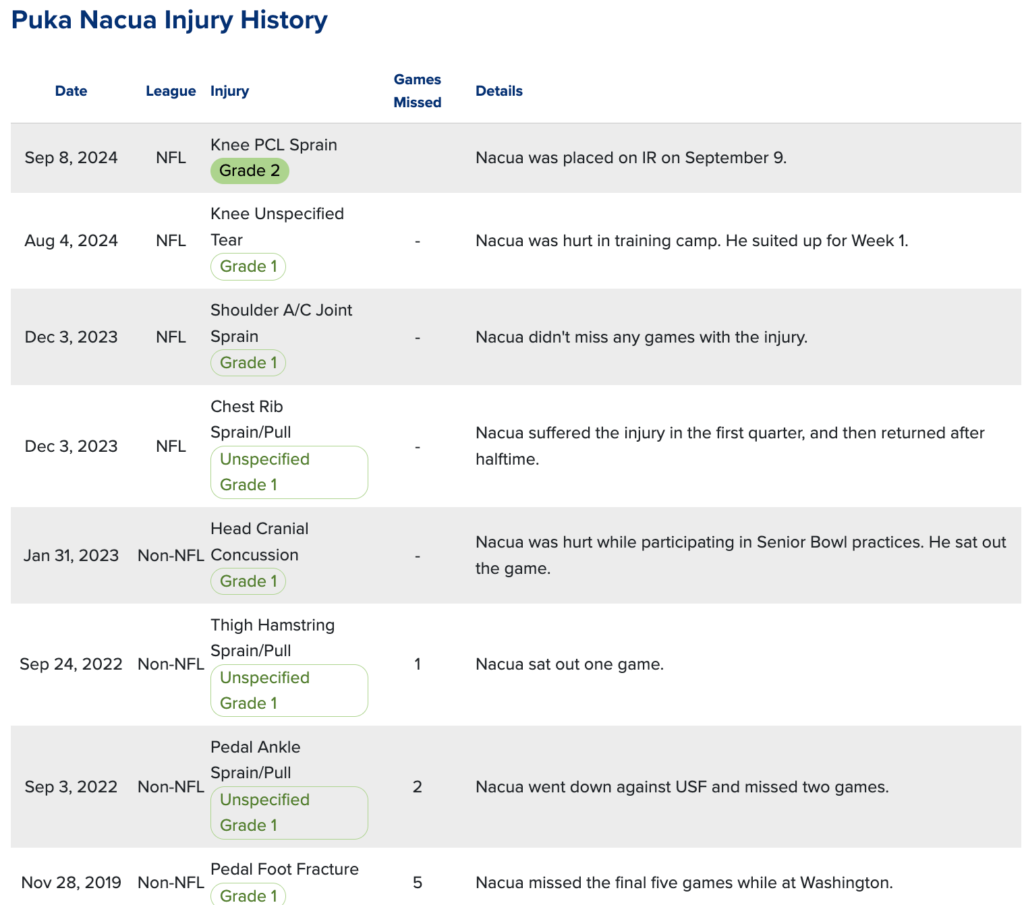Click the Details column header
Screen dimensions: 1024x905
499,91
